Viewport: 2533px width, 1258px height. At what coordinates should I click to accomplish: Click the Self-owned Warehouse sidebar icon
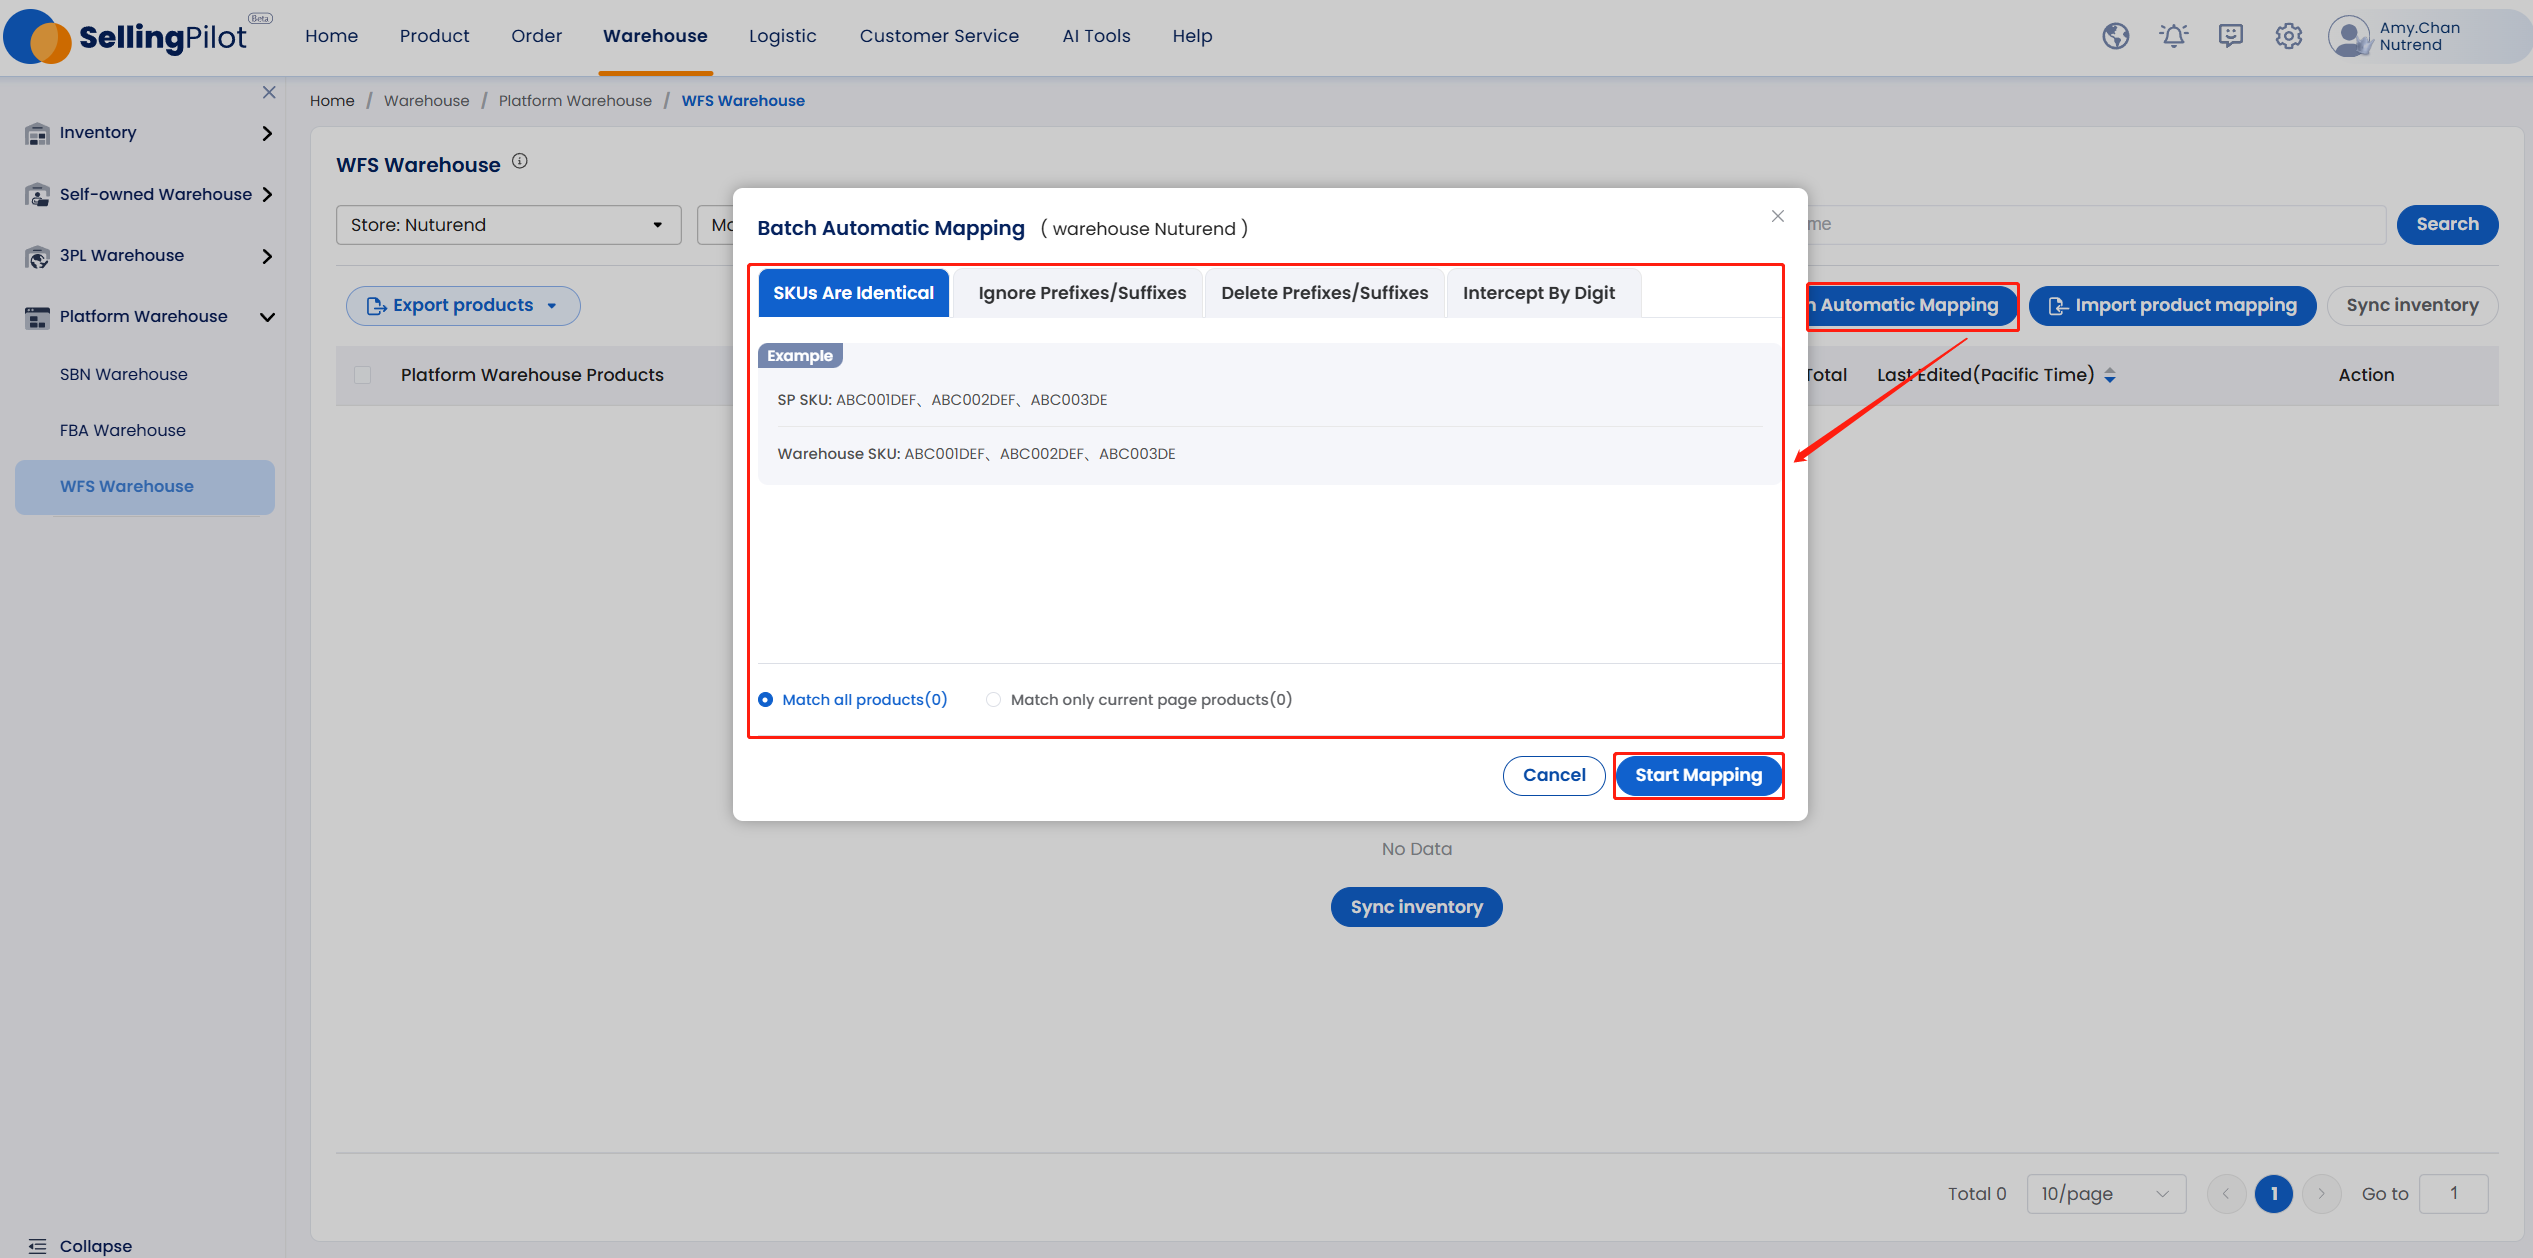coord(37,195)
